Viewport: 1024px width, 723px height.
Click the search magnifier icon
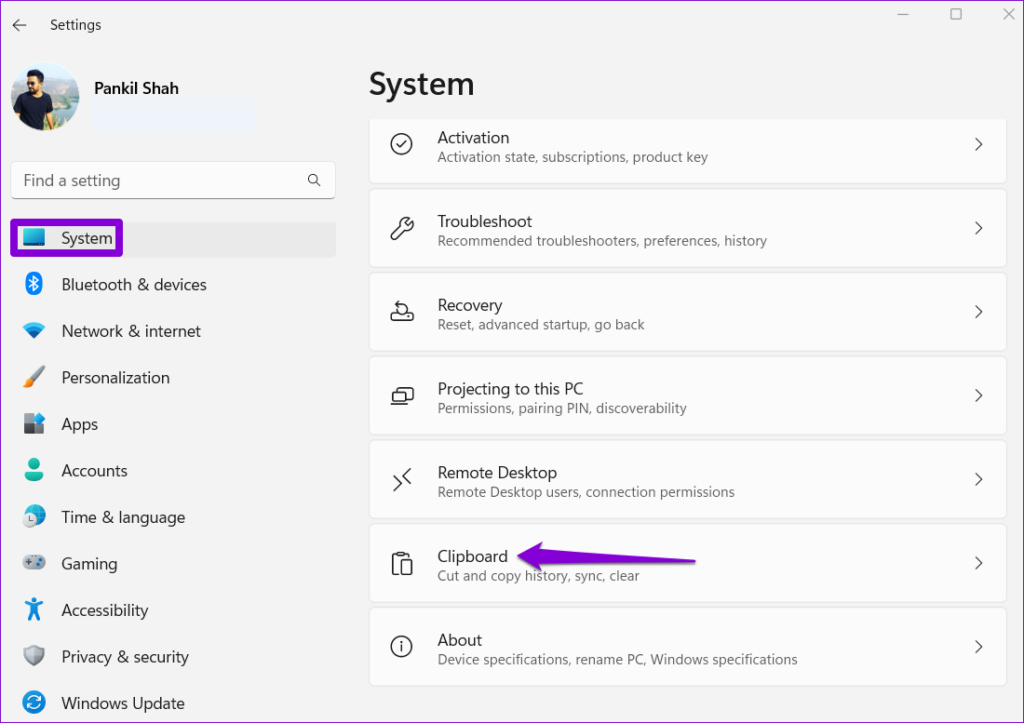[x=315, y=180]
